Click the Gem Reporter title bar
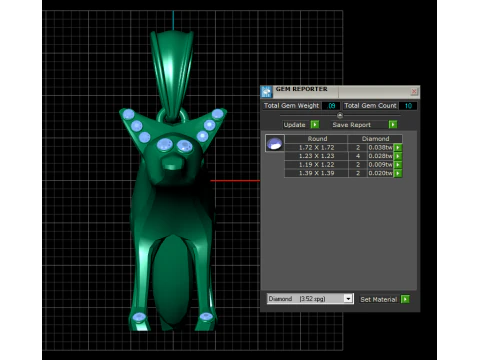This screenshot has width=480, height=360. pyautogui.click(x=340, y=91)
